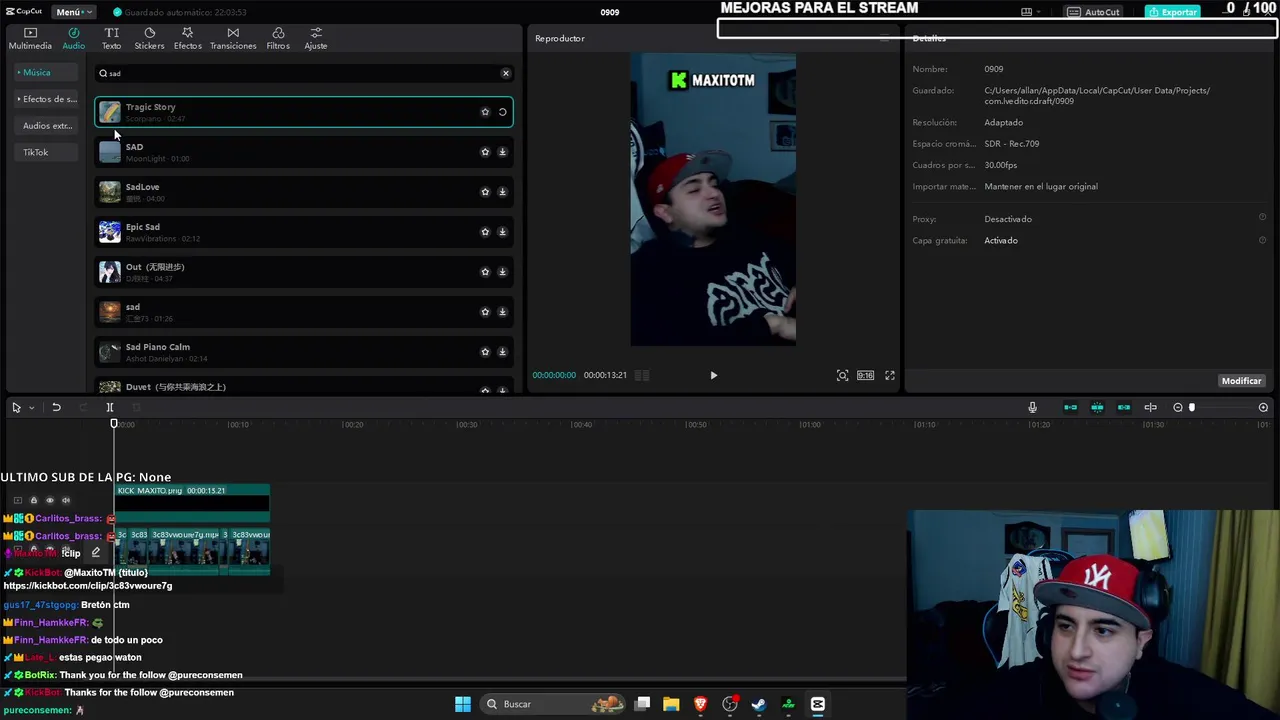Download the Epic Sad track

tap(502, 232)
